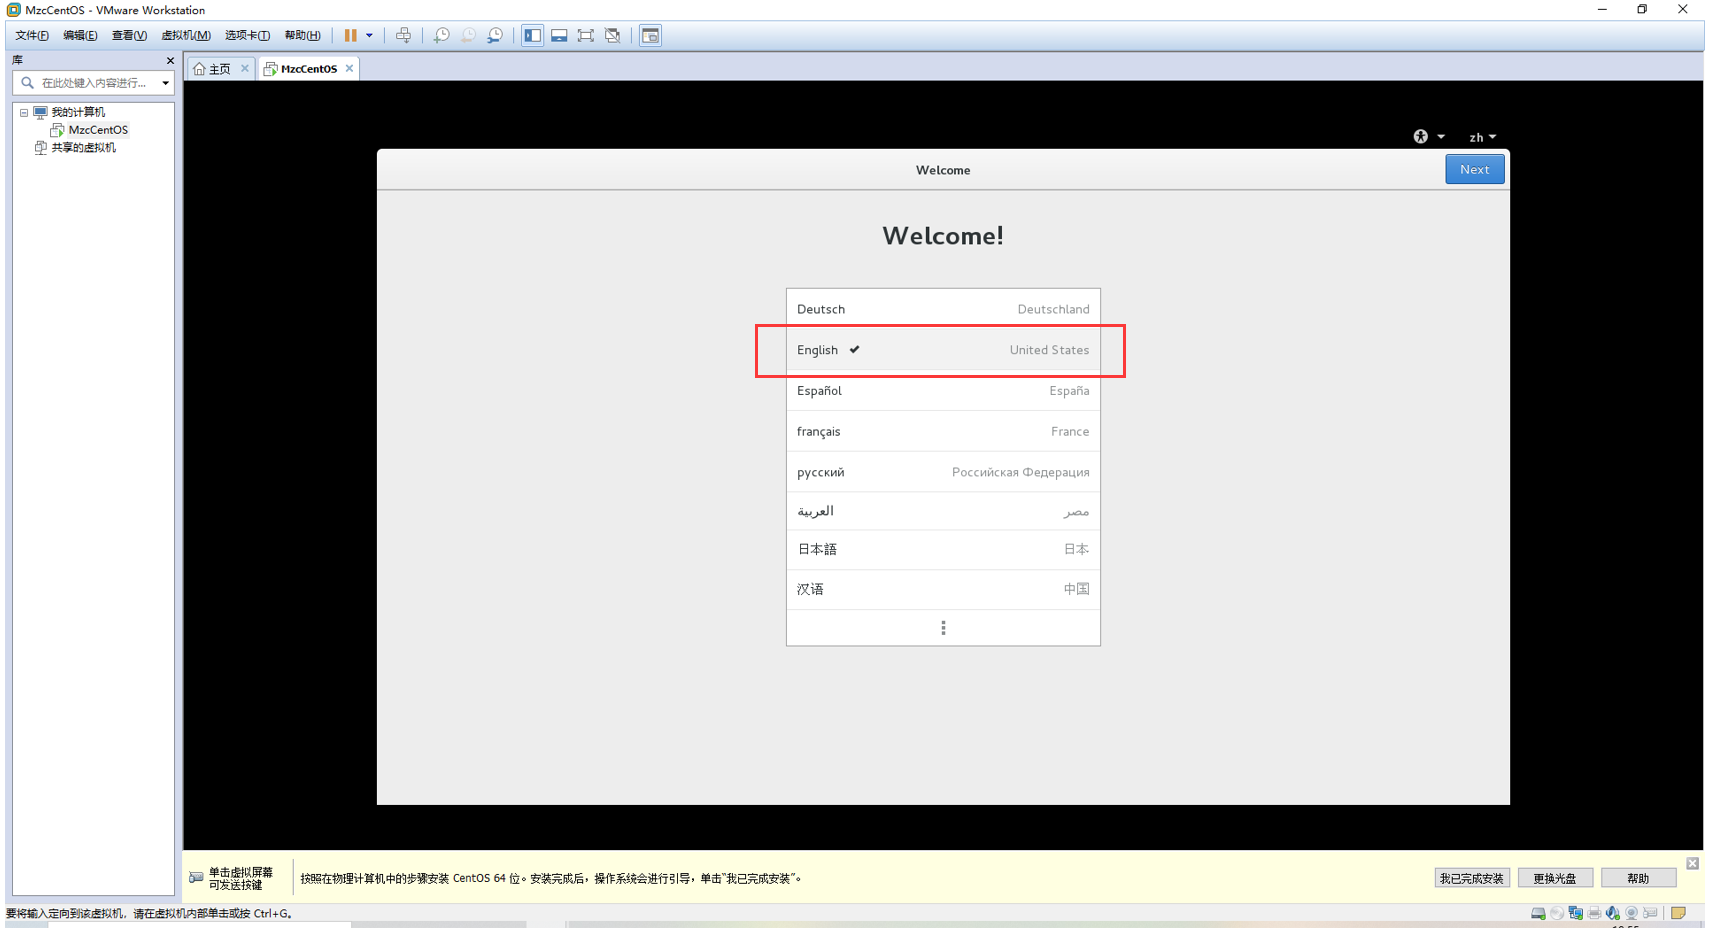Pause the virtual machine with the pause icon

351,36
